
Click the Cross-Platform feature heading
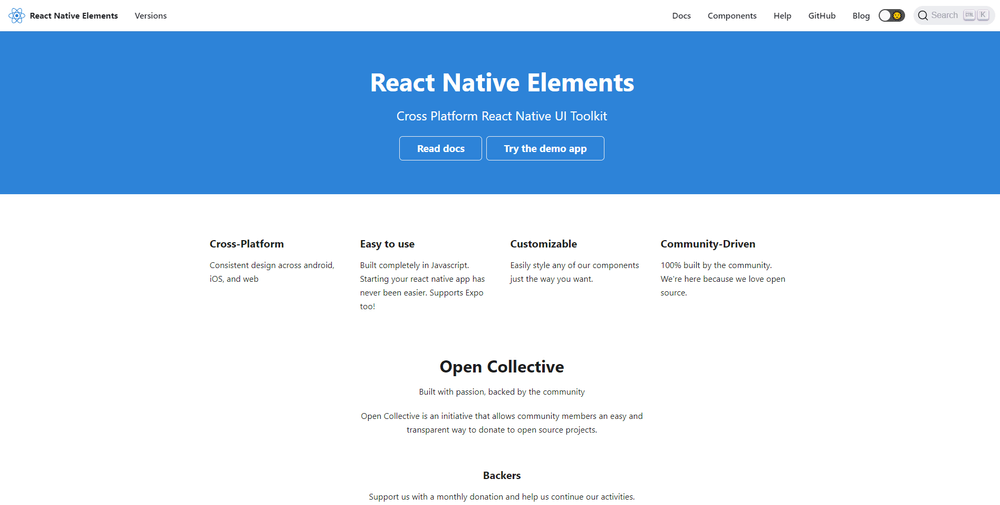click(x=247, y=244)
